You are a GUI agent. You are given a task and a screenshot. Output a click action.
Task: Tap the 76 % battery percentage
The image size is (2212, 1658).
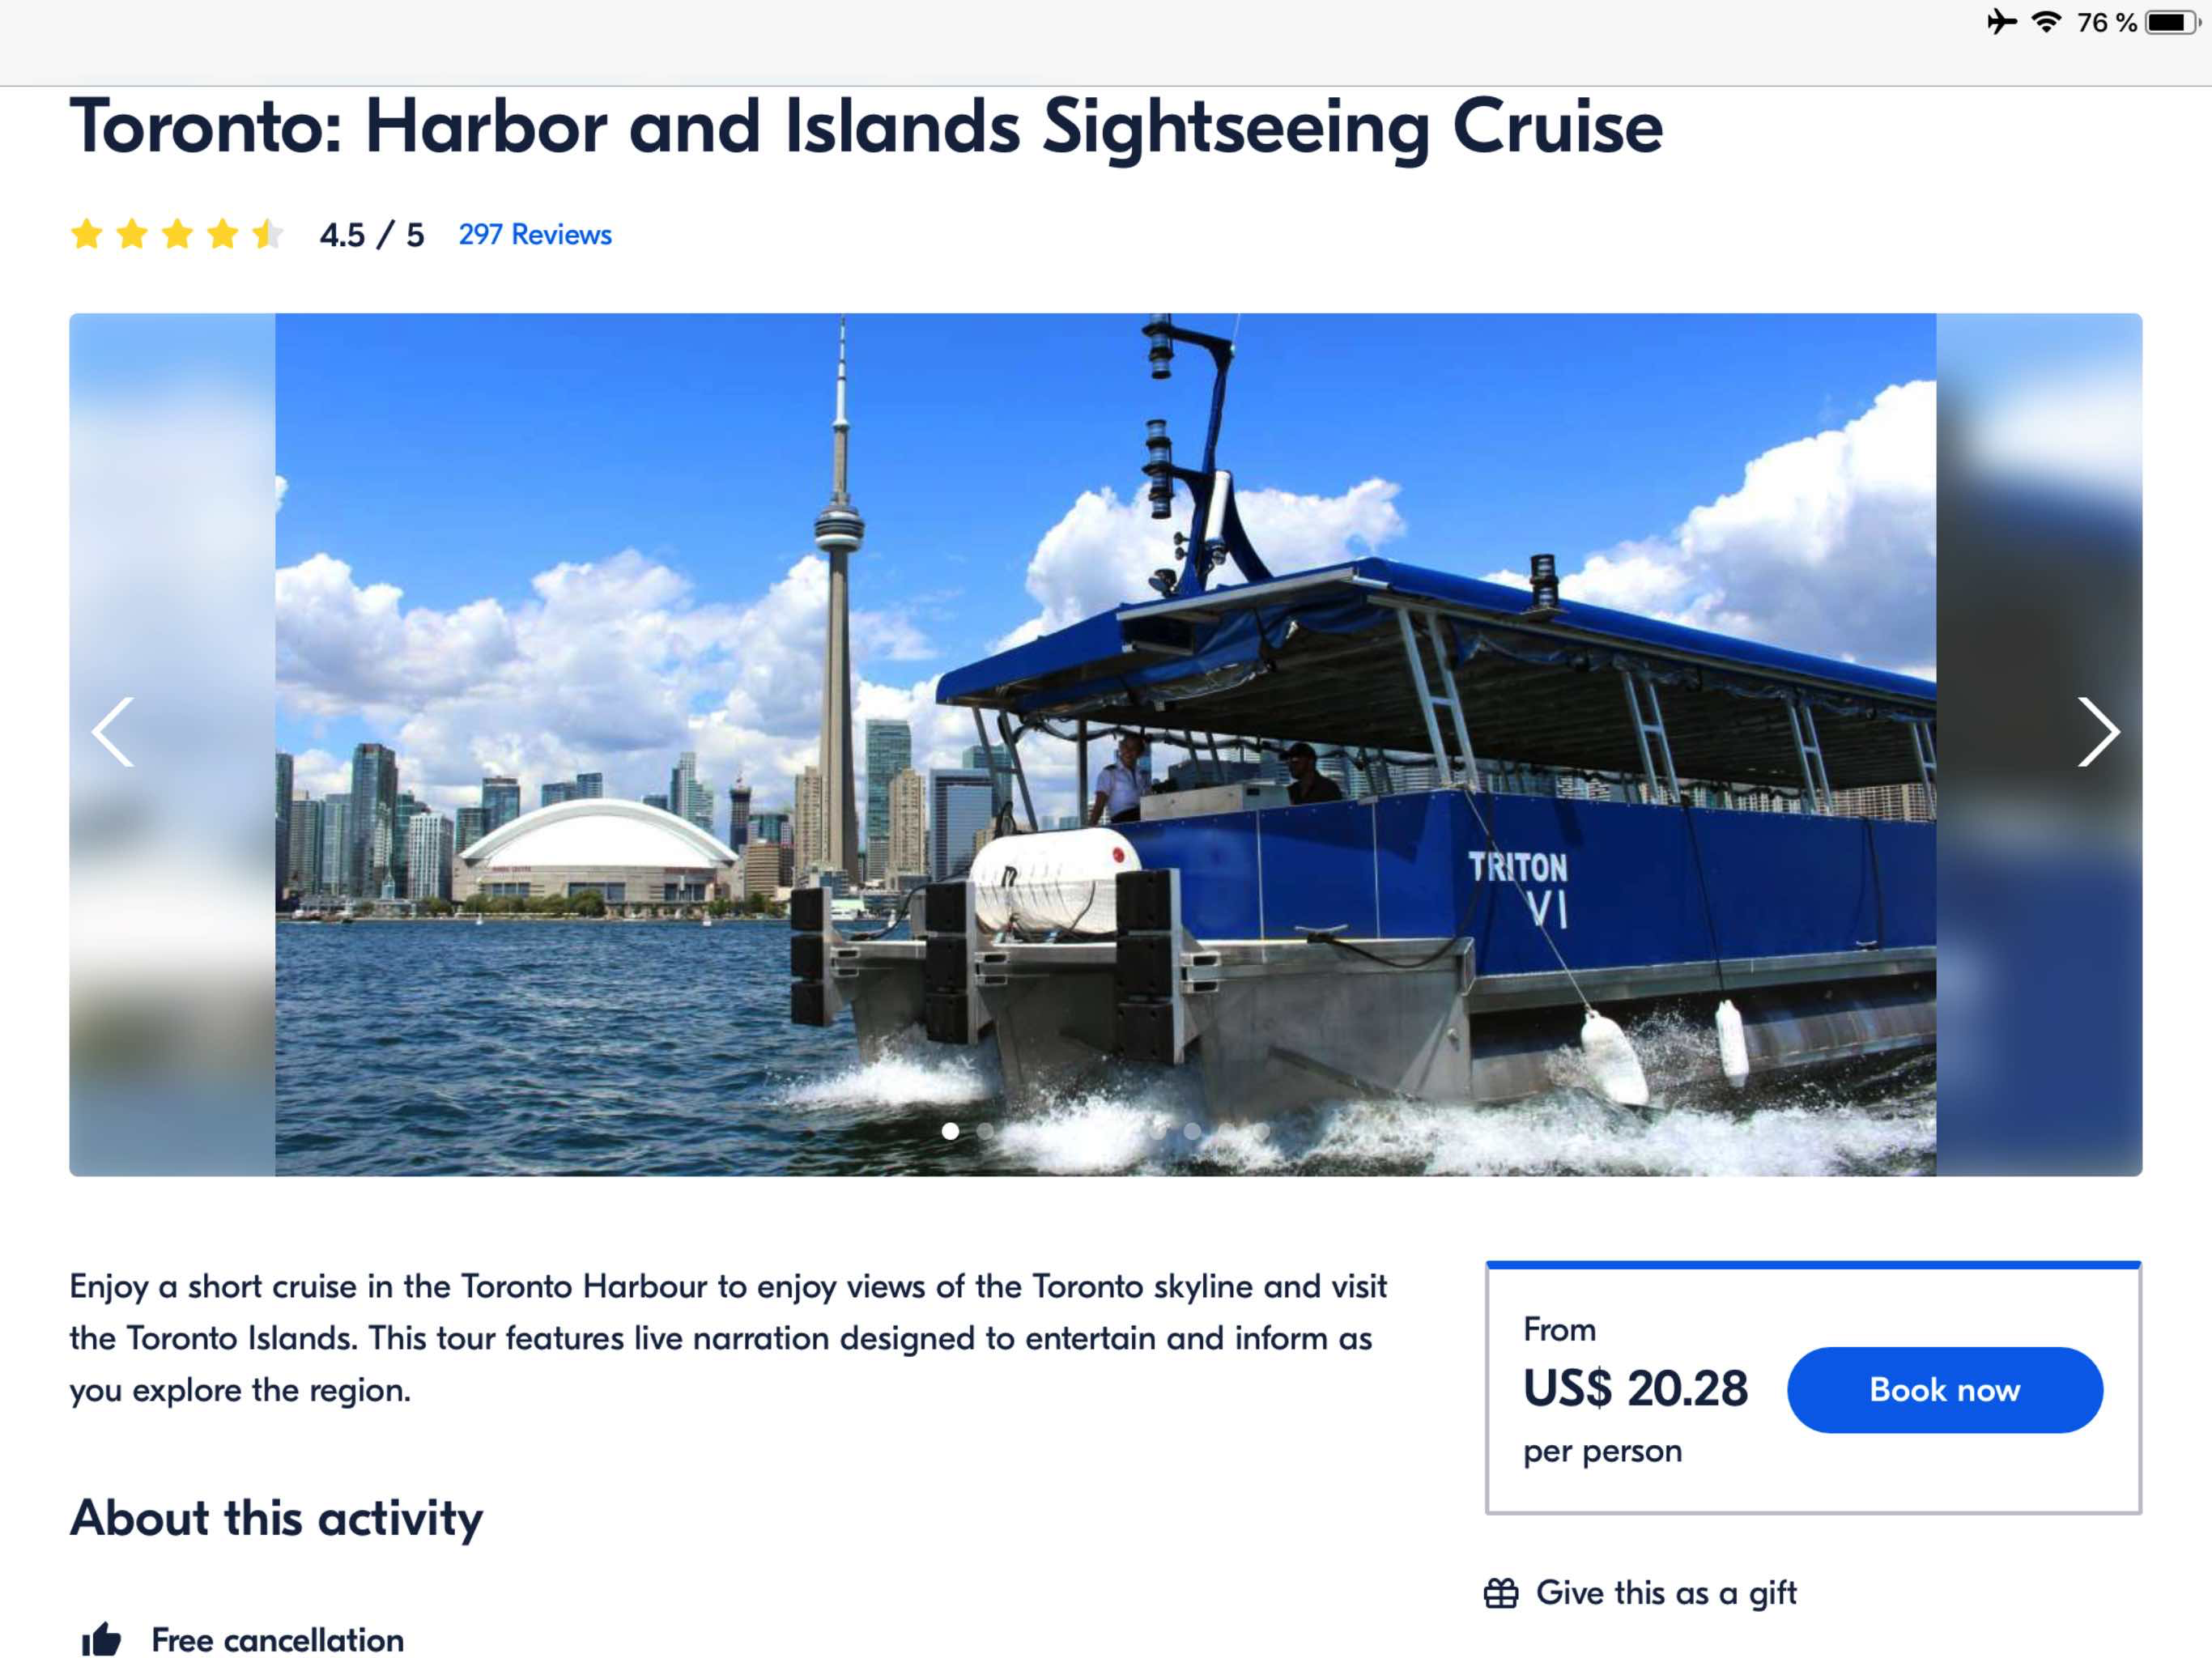click(x=2106, y=22)
